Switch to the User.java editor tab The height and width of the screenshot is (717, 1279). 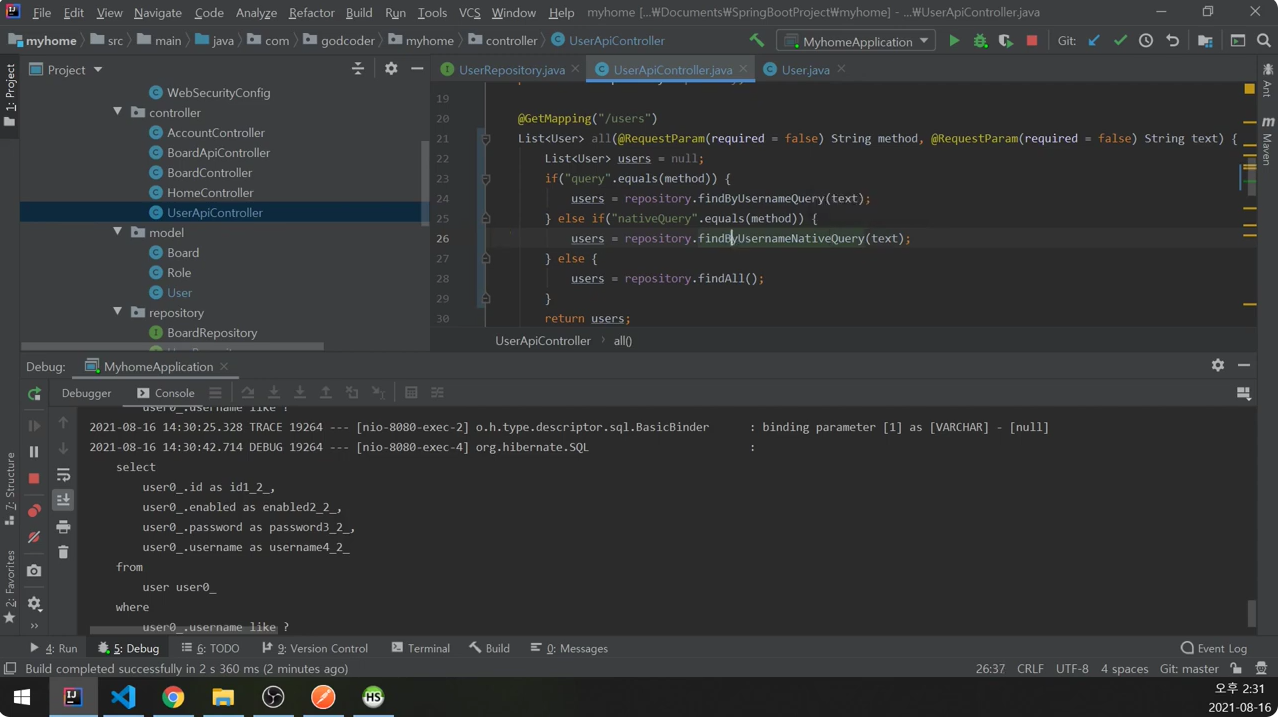[804, 69]
